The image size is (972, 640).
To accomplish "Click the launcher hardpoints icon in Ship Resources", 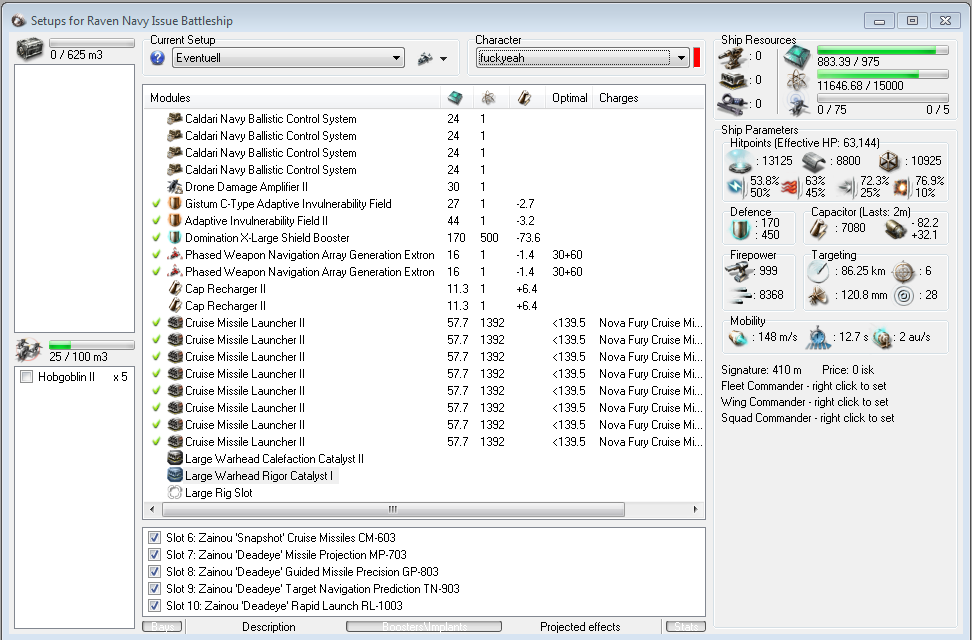I will click(x=732, y=81).
